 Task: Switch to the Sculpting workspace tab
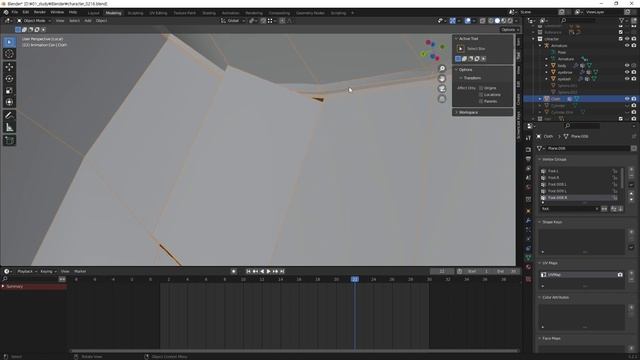tap(136, 13)
